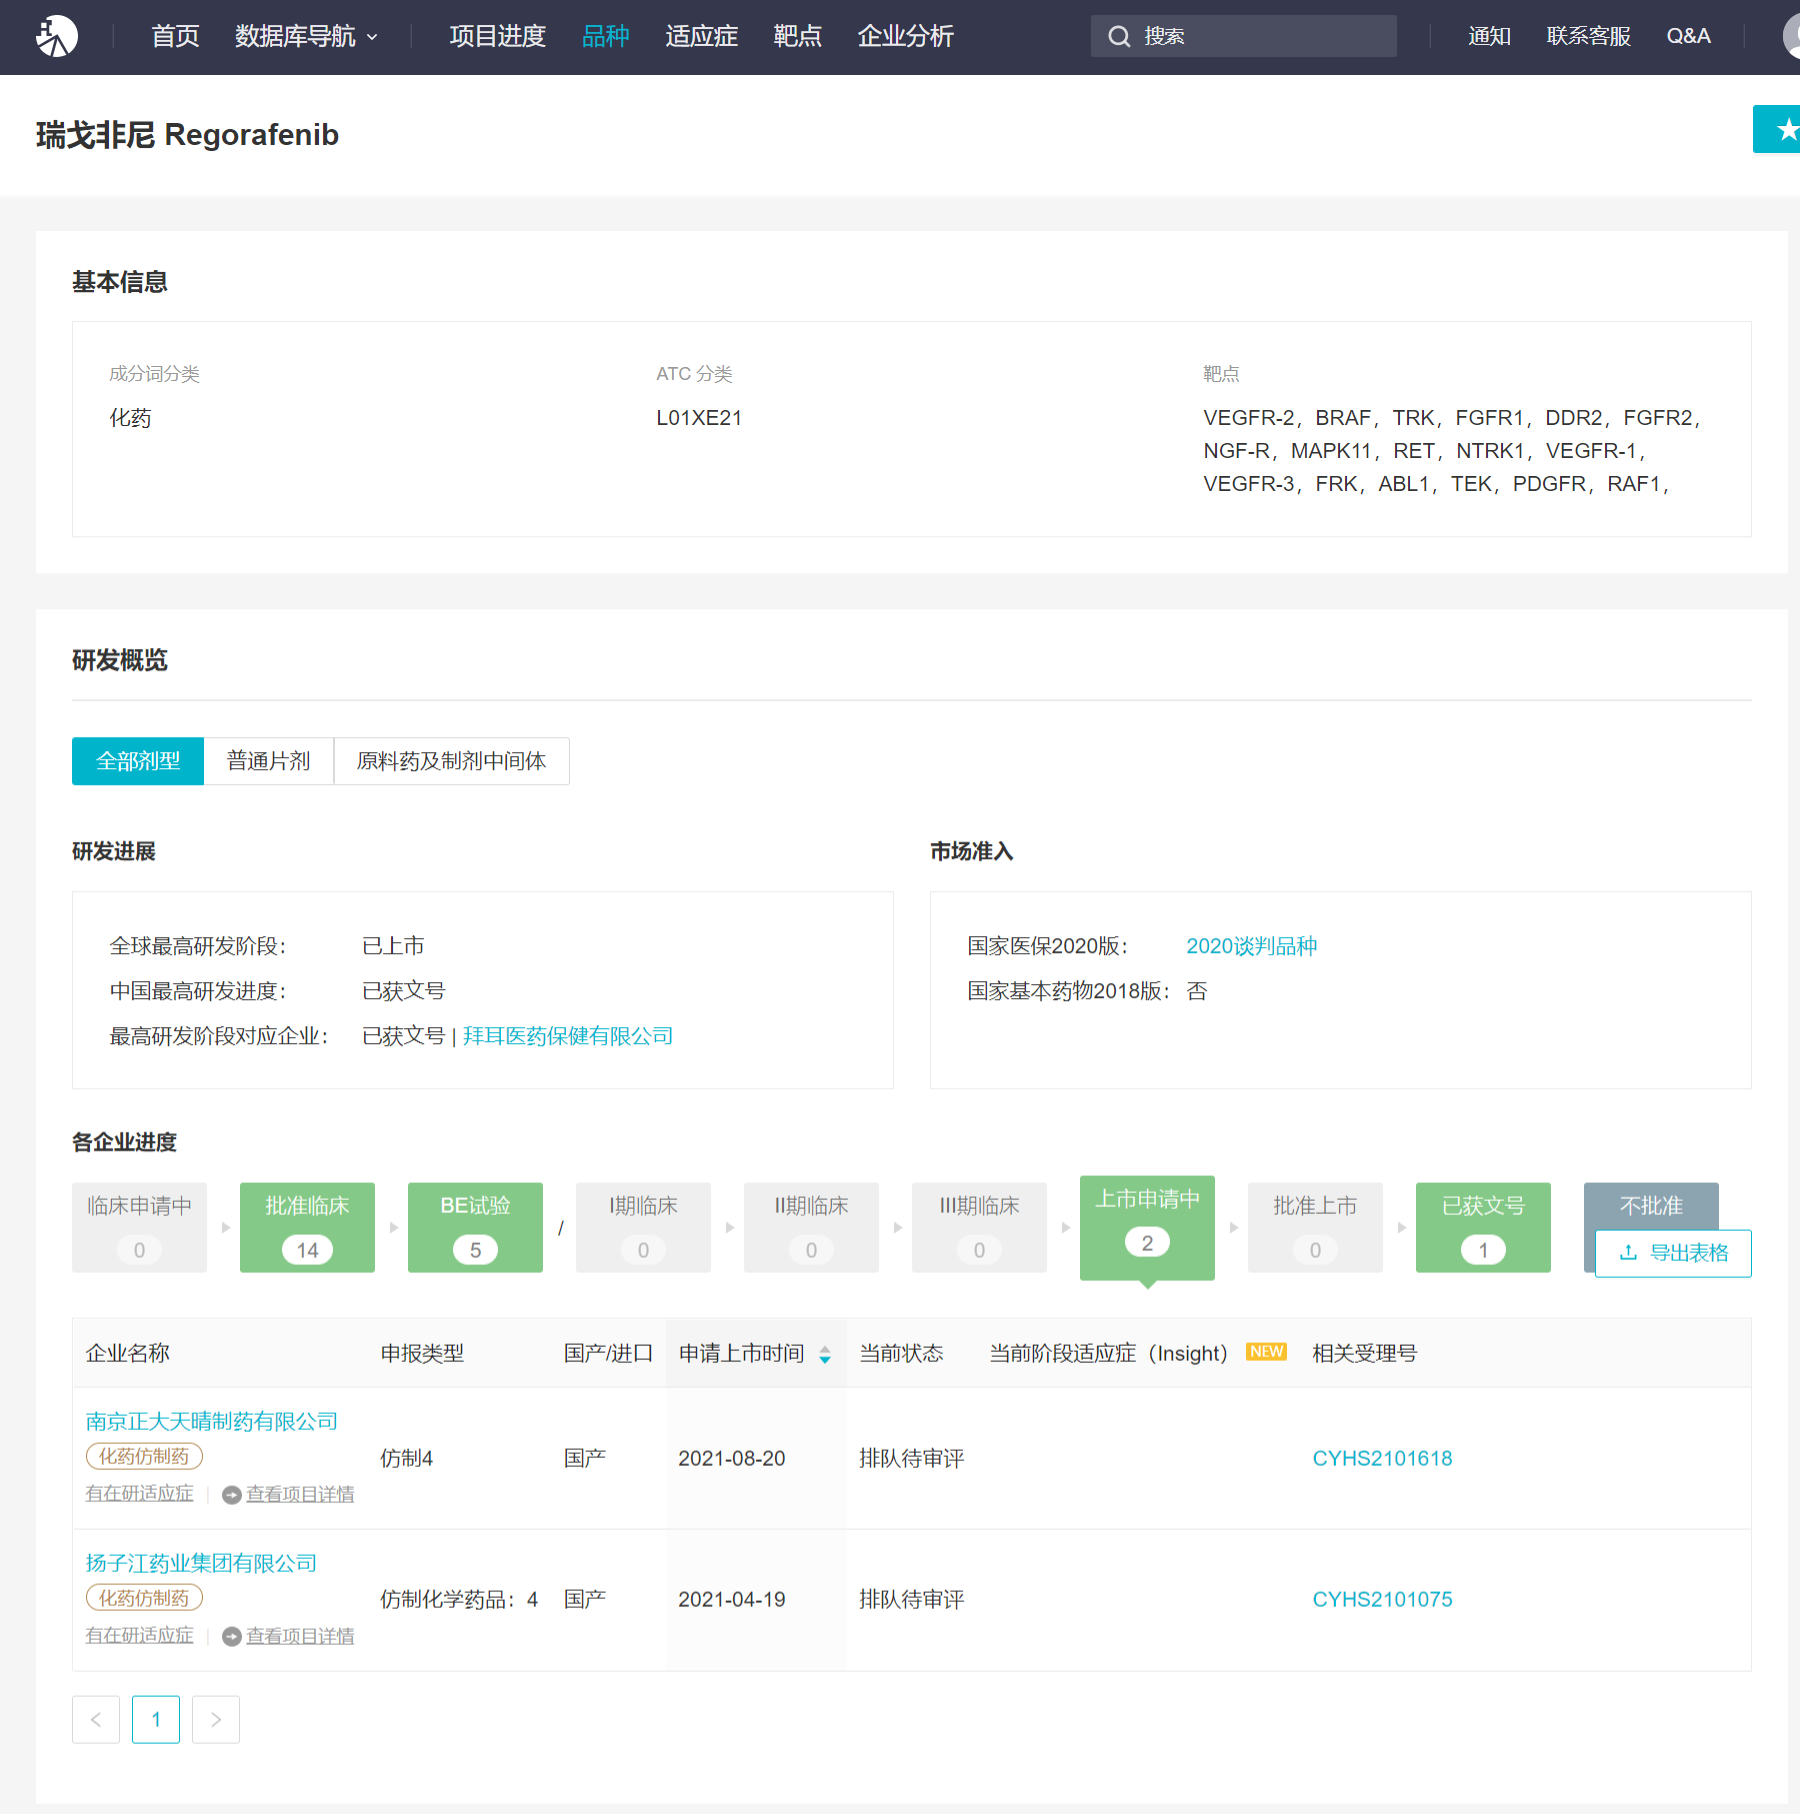The image size is (1800, 1814).
Task: Open 2020谈判品种 link
Action: point(1251,946)
